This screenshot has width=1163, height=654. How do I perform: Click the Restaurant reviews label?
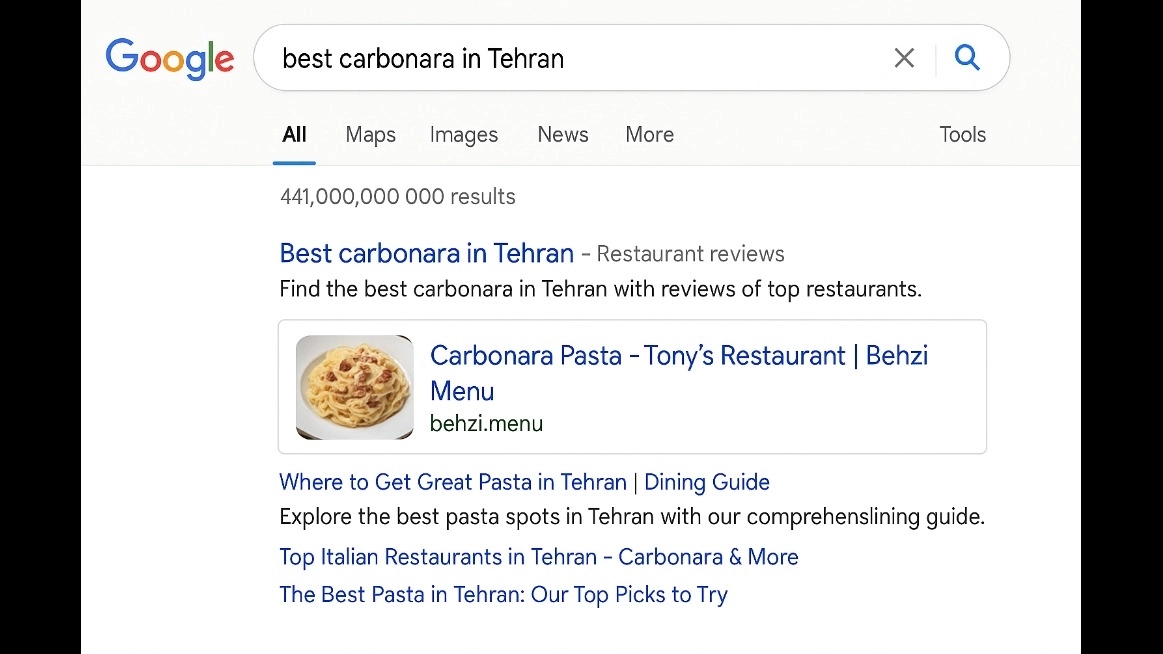click(x=691, y=254)
